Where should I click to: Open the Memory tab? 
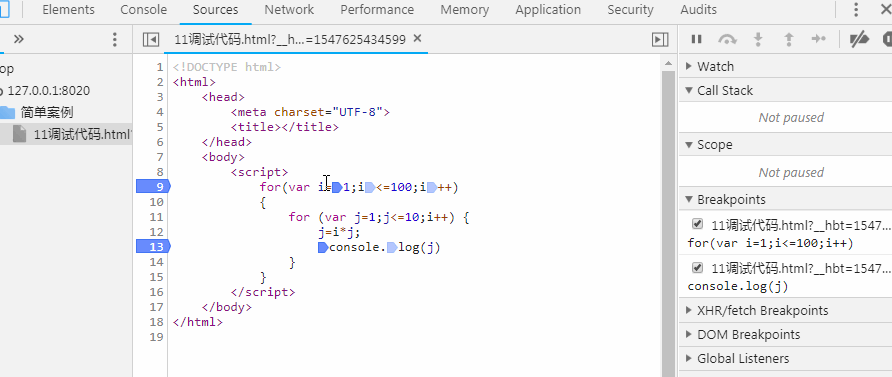(x=465, y=10)
